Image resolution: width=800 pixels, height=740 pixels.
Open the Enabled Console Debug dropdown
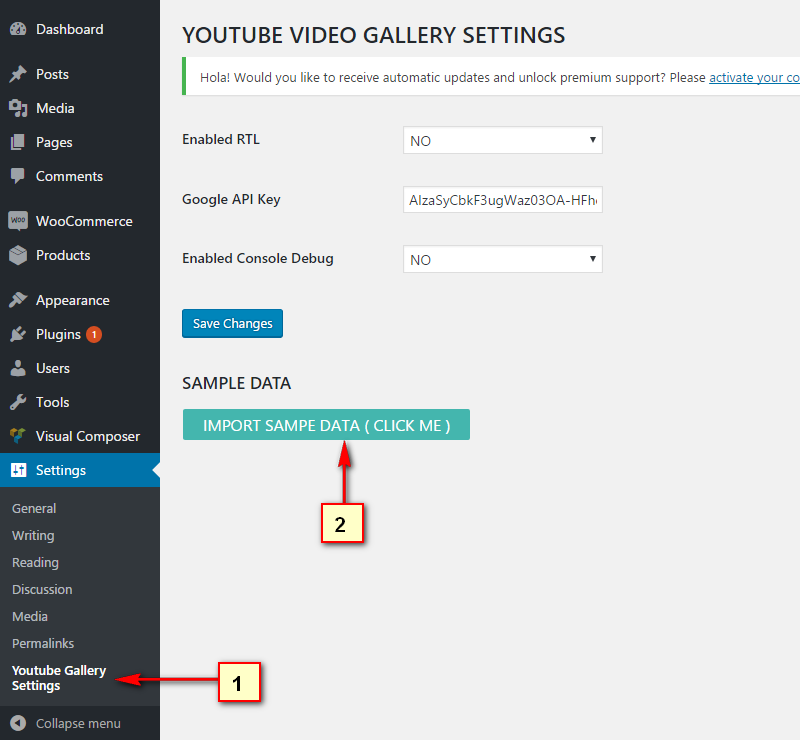pos(502,260)
